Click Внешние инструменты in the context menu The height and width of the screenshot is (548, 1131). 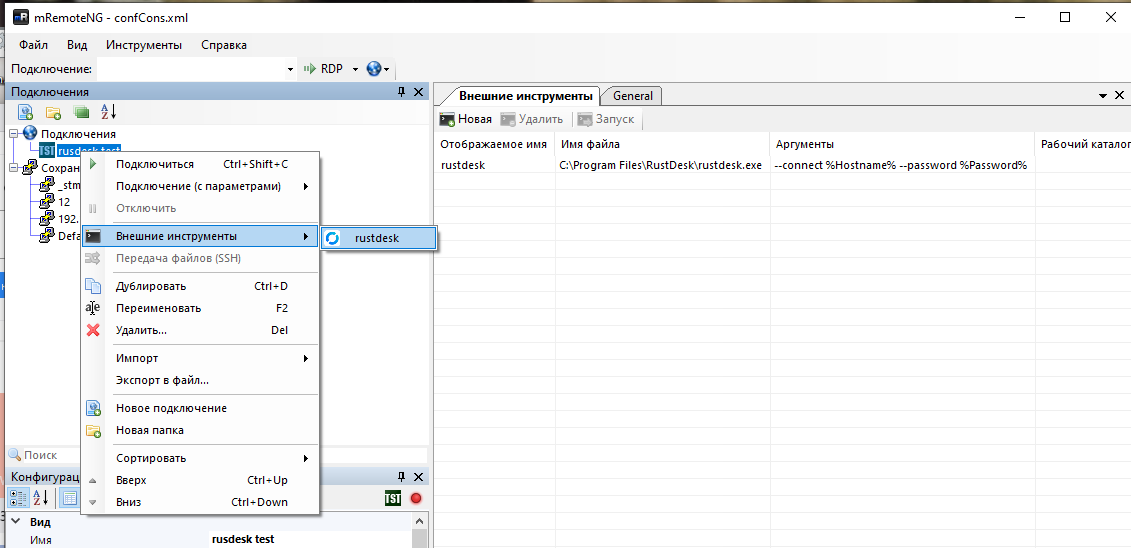pyautogui.click(x=200, y=236)
